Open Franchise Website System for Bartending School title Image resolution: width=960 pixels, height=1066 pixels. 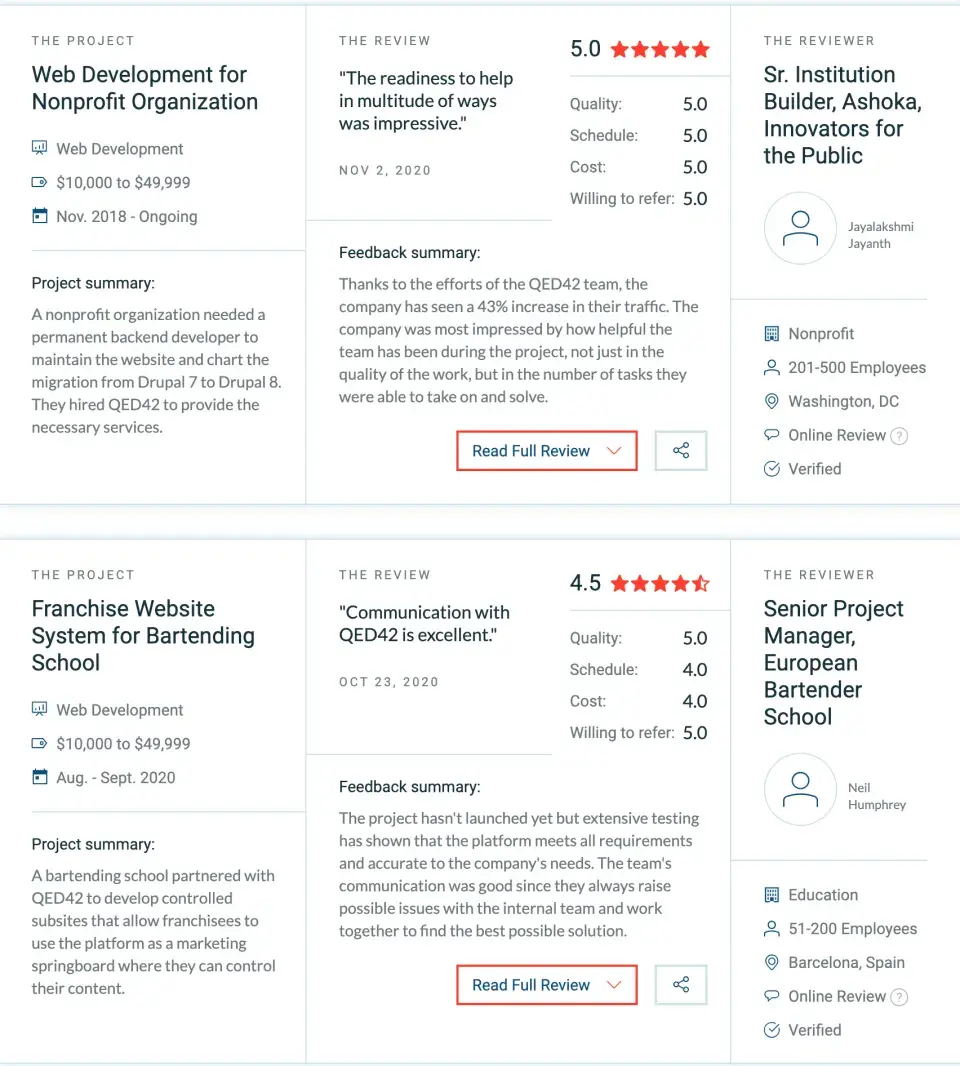point(143,635)
